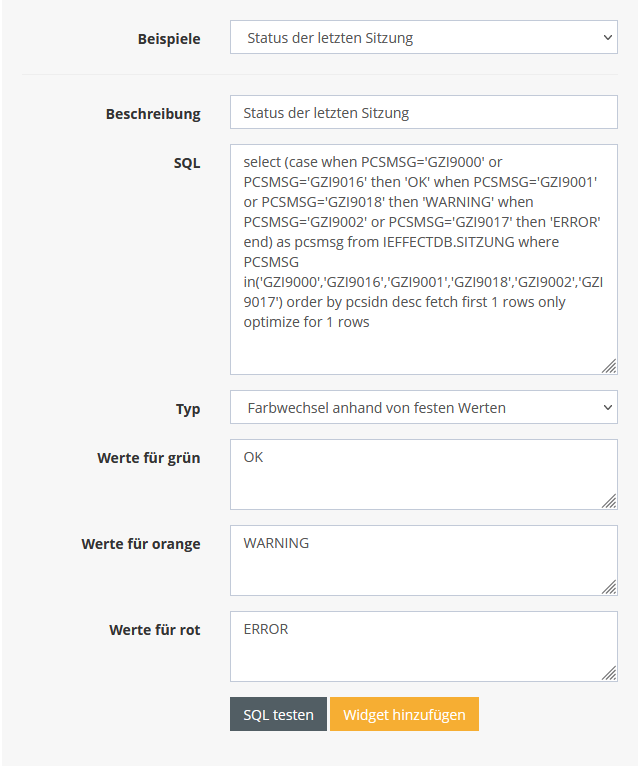Focus the SQL query text area
The height and width of the screenshot is (768, 639).
pyautogui.click(x=423, y=259)
